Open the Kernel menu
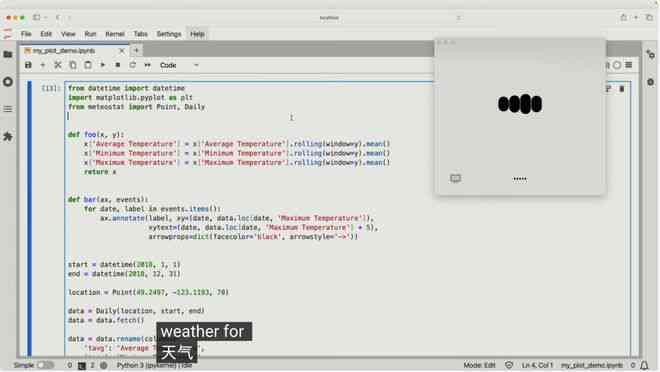The width and height of the screenshot is (660, 372). [114, 34]
